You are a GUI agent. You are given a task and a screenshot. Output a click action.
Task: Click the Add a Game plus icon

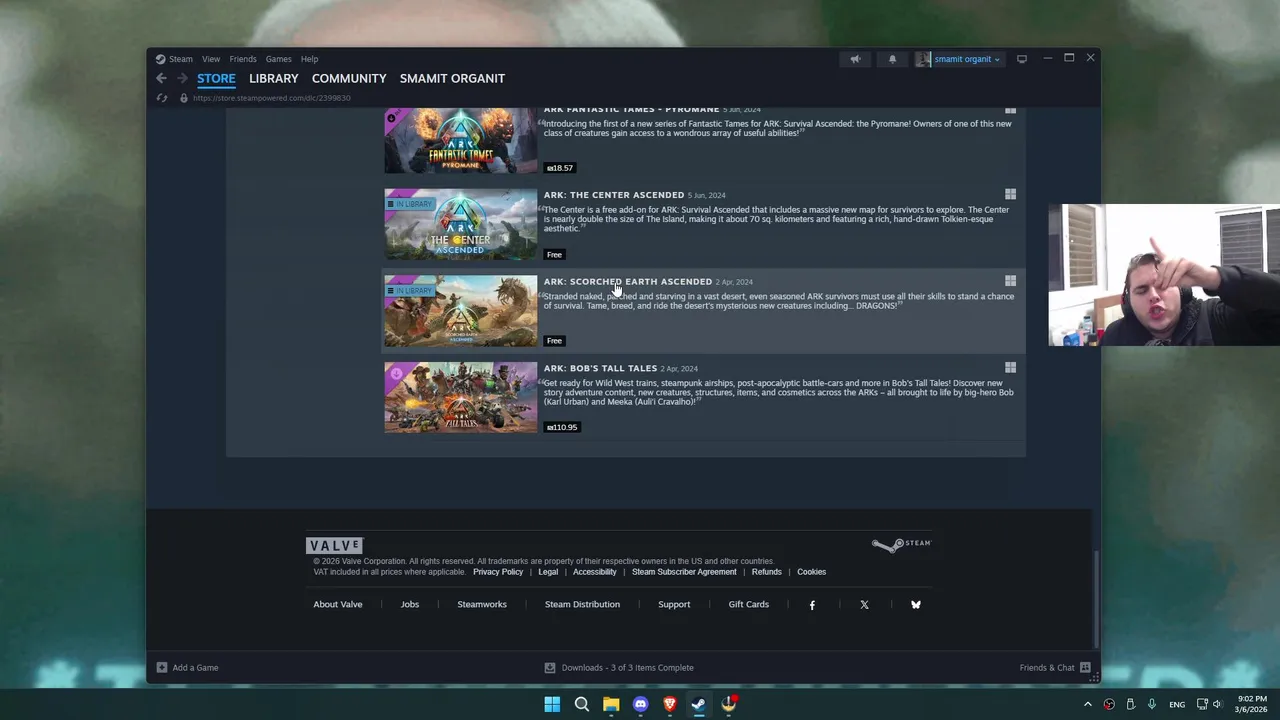pos(161,668)
